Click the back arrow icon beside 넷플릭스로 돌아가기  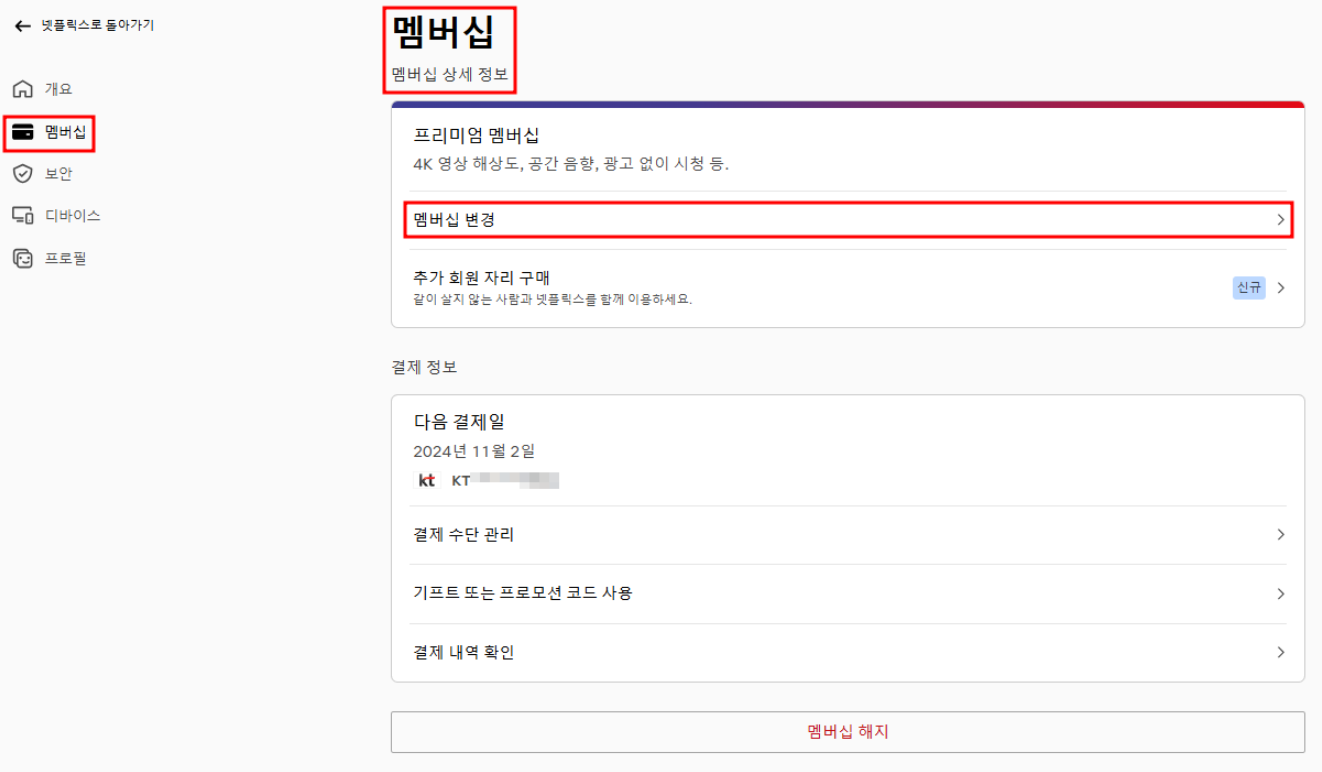pyautogui.click(x=22, y=26)
